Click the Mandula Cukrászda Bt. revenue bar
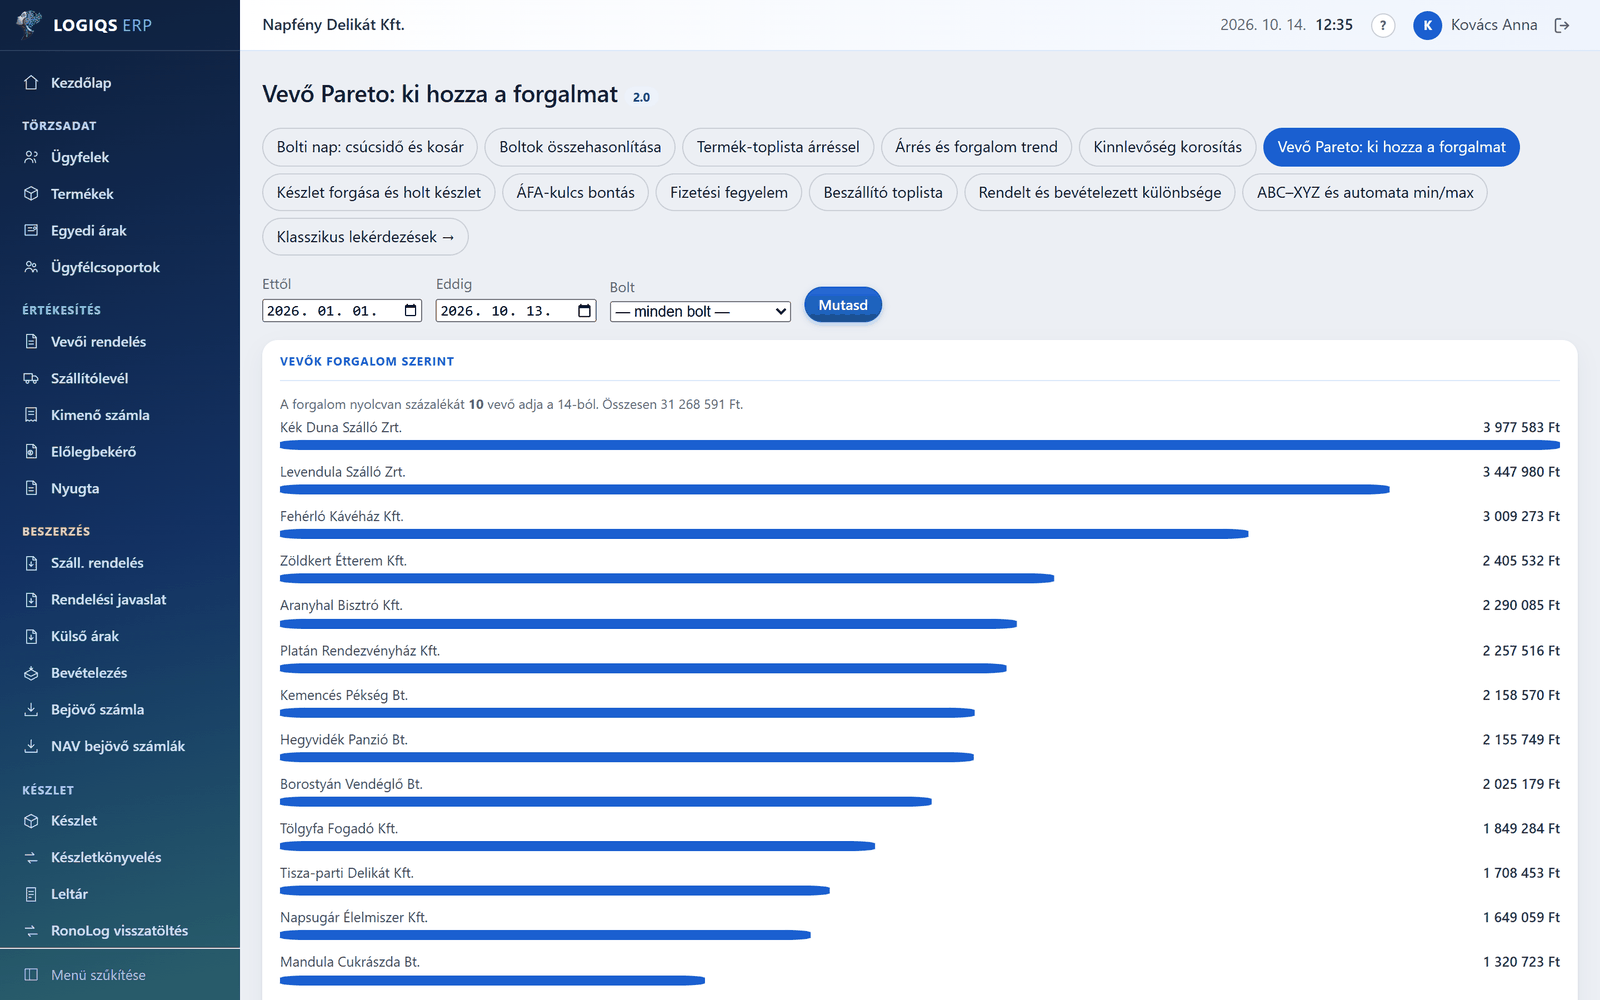Image resolution: width=1600 pixels, height=1000 pixels. coord(492,980)
